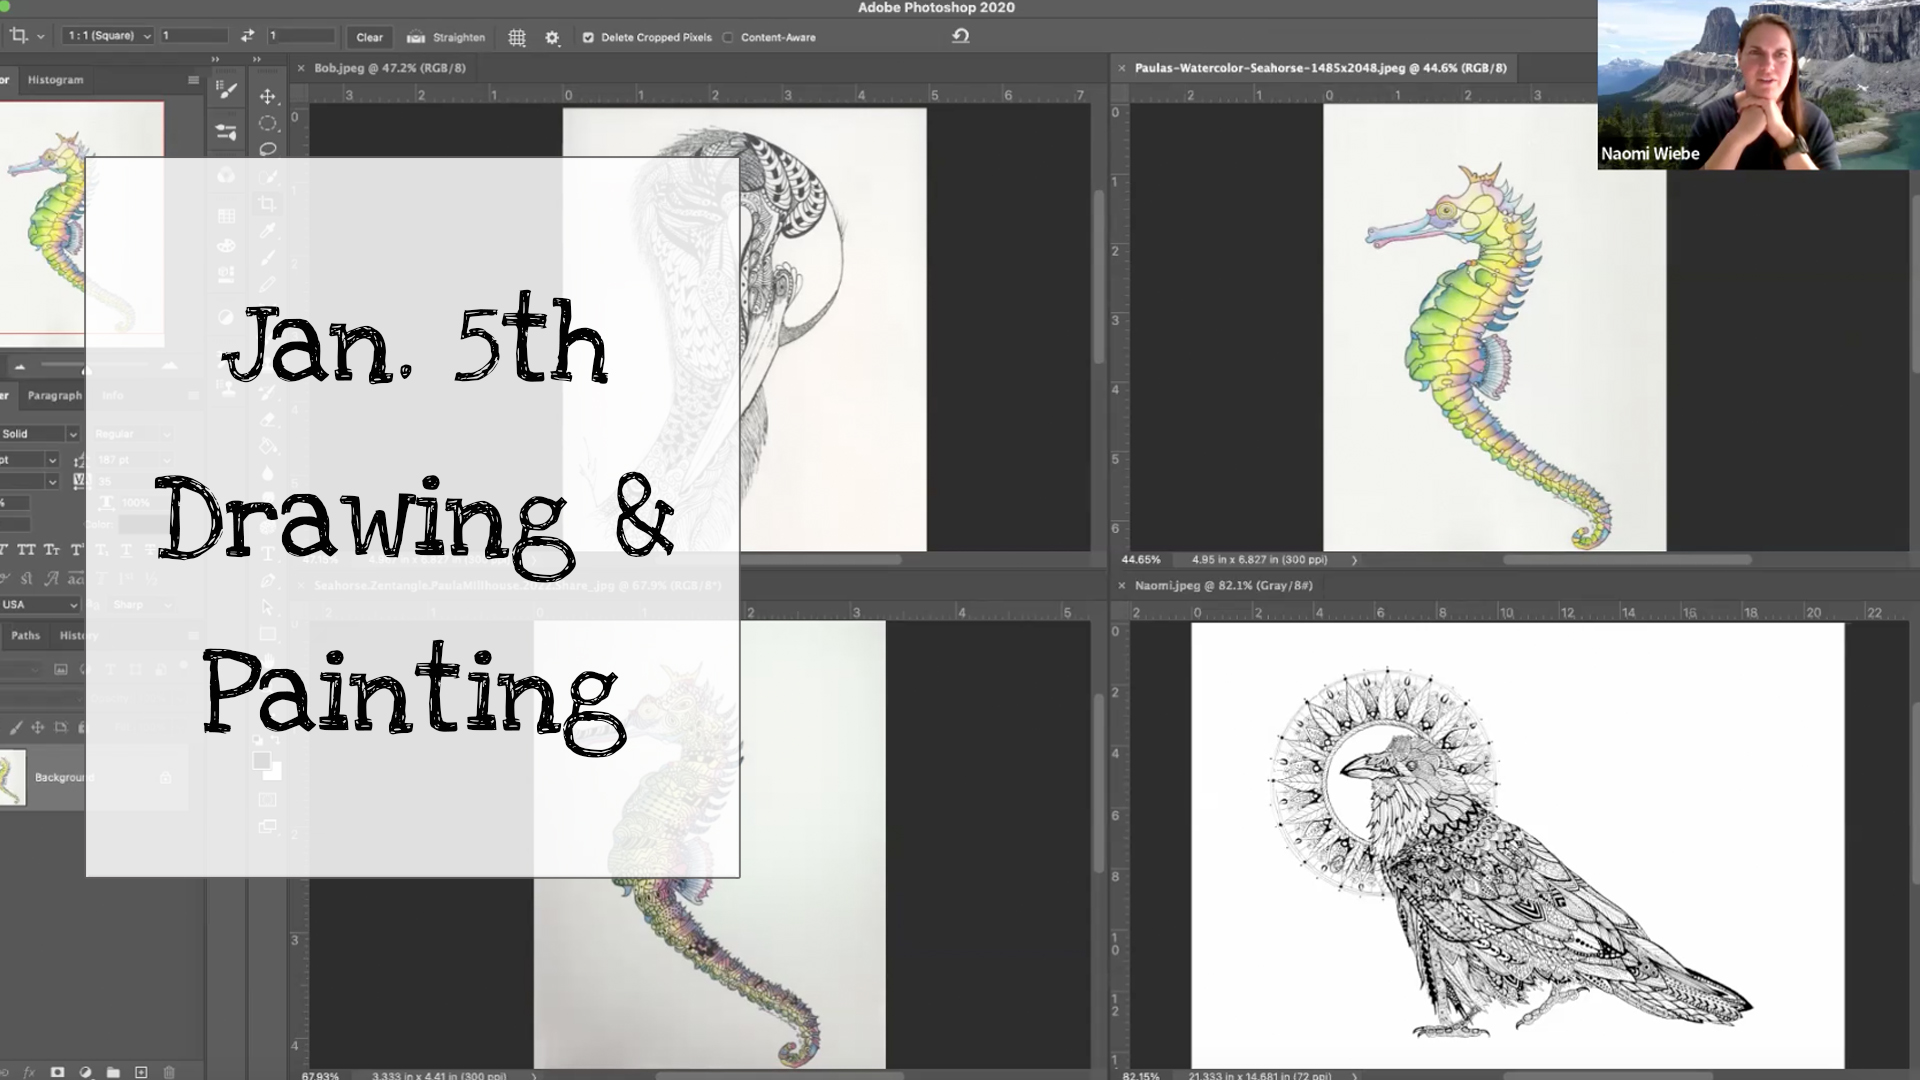Open crop overlay grid options

coord(516,37)
